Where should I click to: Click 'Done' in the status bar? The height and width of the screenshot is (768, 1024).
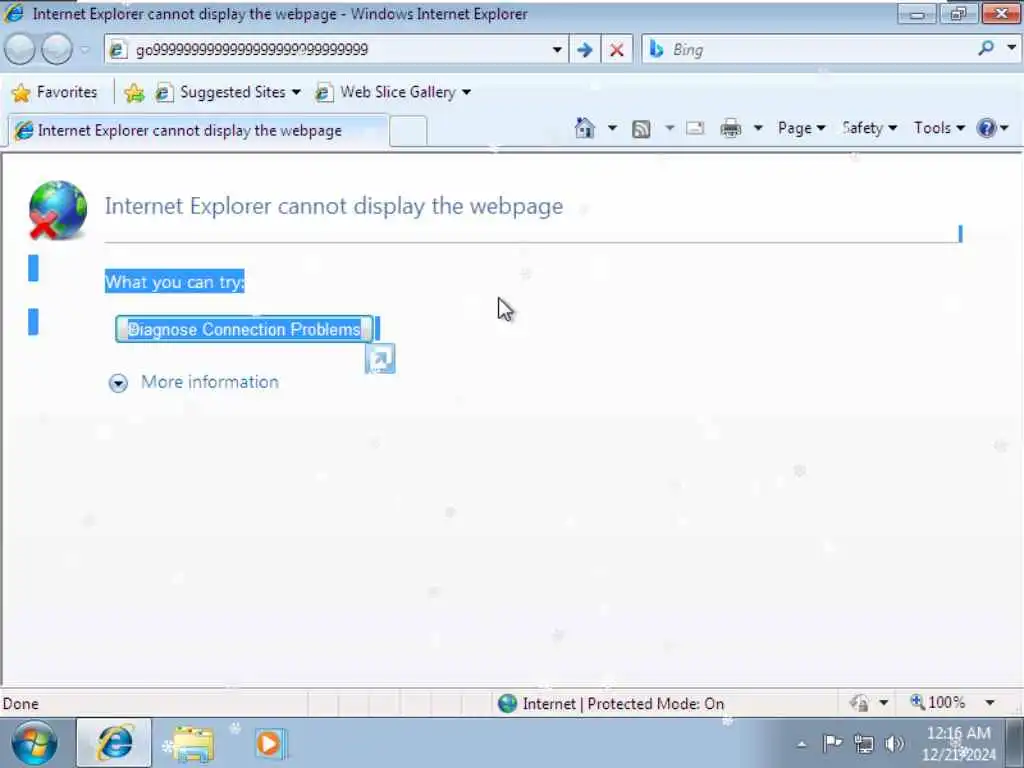coord(21,703)
